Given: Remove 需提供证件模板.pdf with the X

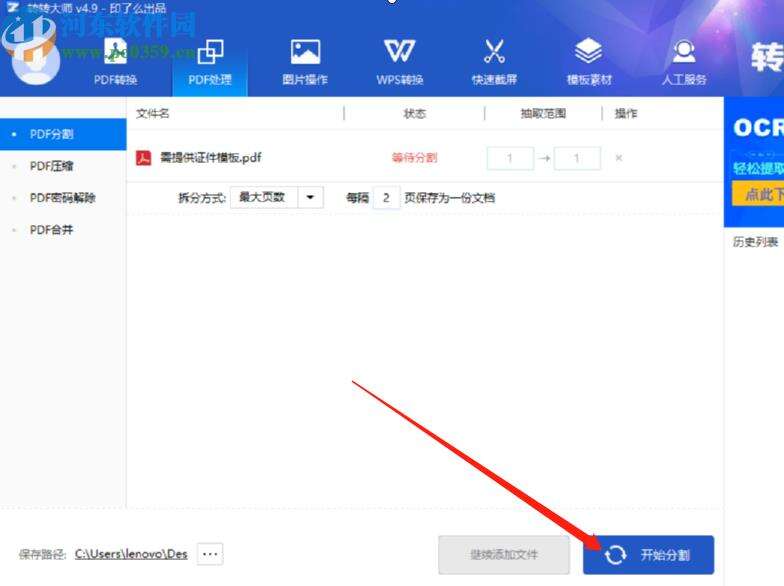Looking at the screenshot, I should (x=618, y=158).
